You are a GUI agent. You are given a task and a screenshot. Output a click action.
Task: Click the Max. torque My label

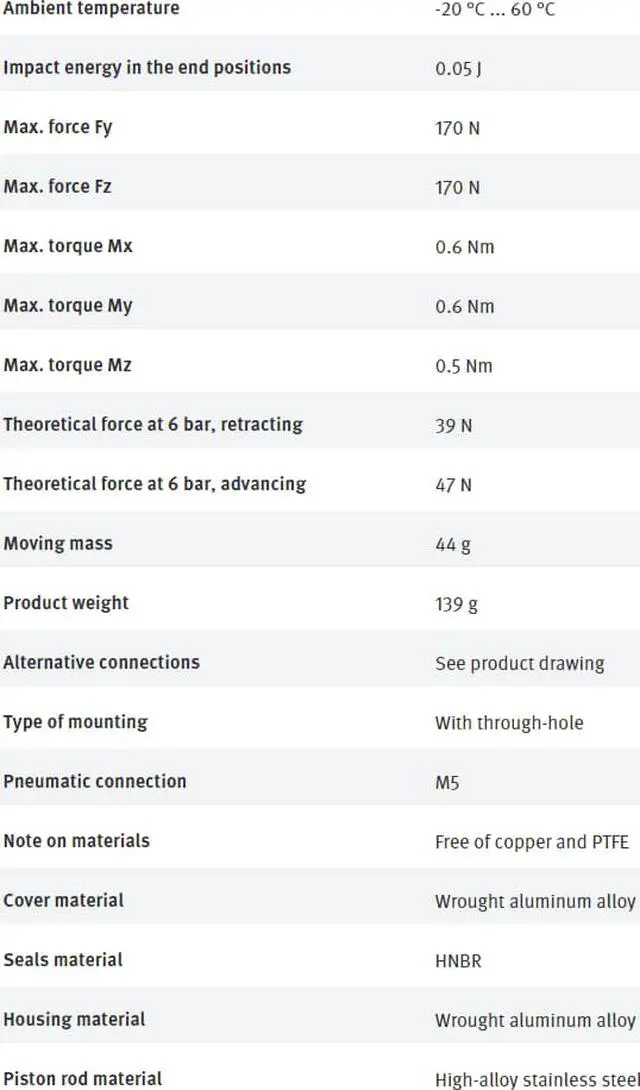pos(68,306)
